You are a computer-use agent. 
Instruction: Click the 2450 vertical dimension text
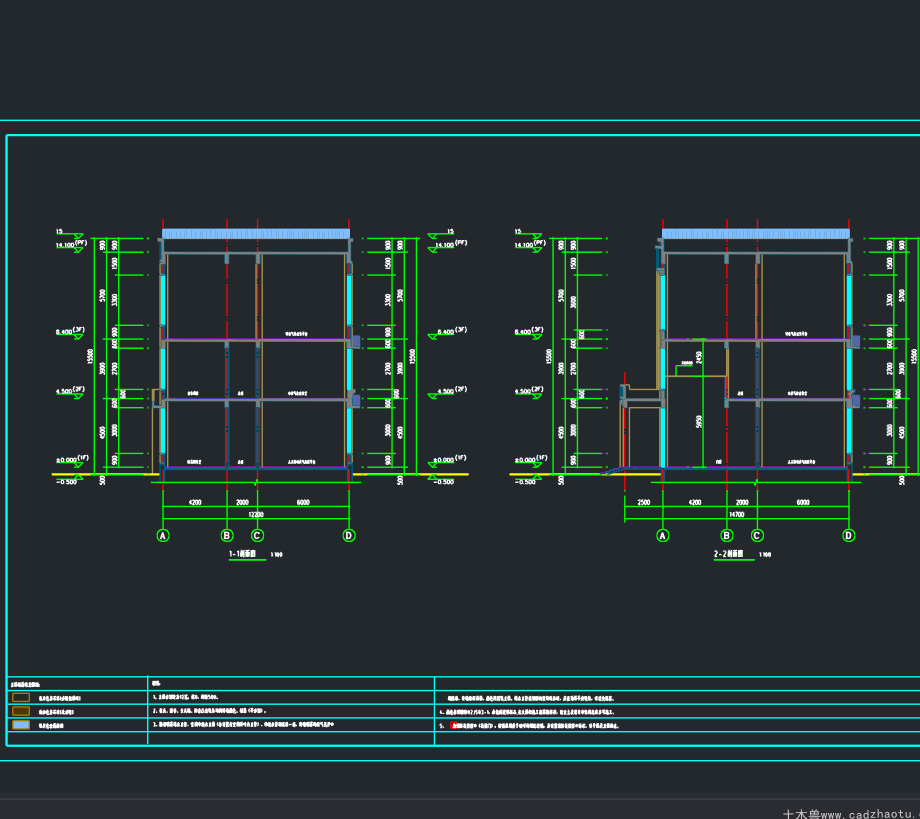pyautogui.click(x=699, y=357)
